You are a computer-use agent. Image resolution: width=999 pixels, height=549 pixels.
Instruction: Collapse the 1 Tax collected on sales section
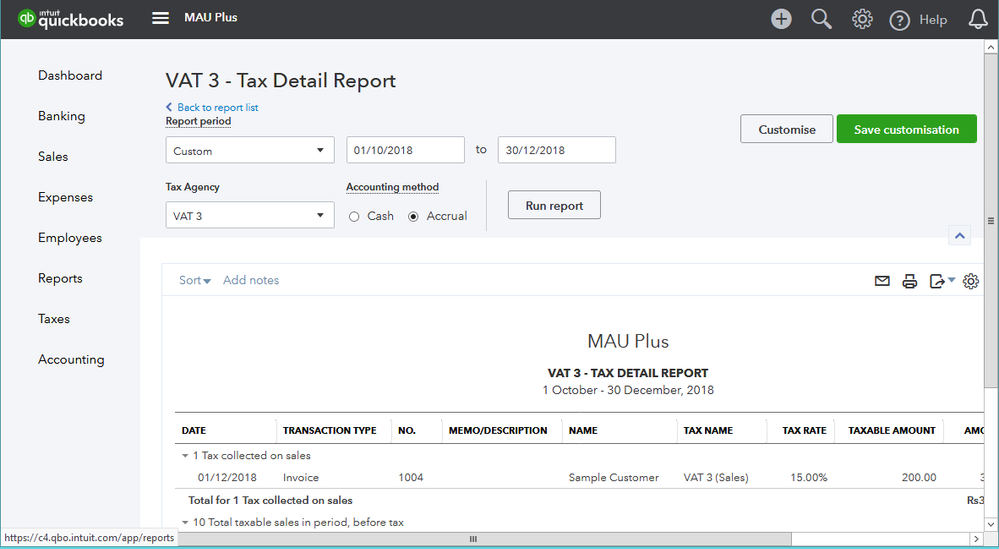point(185,456)
